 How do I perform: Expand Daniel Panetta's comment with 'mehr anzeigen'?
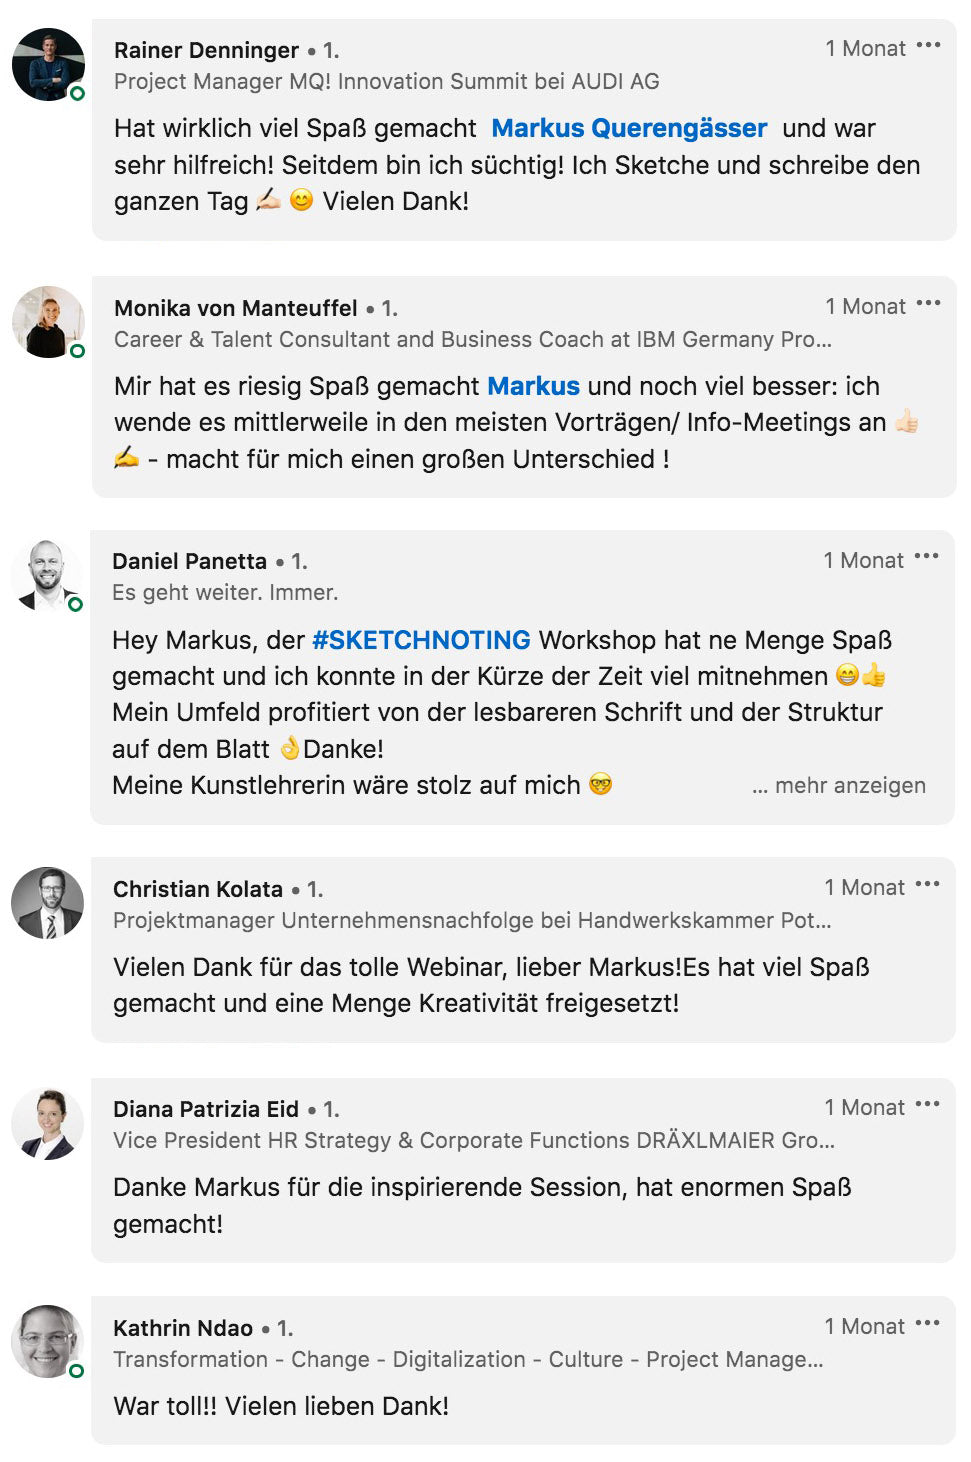[x=849, y=786]
